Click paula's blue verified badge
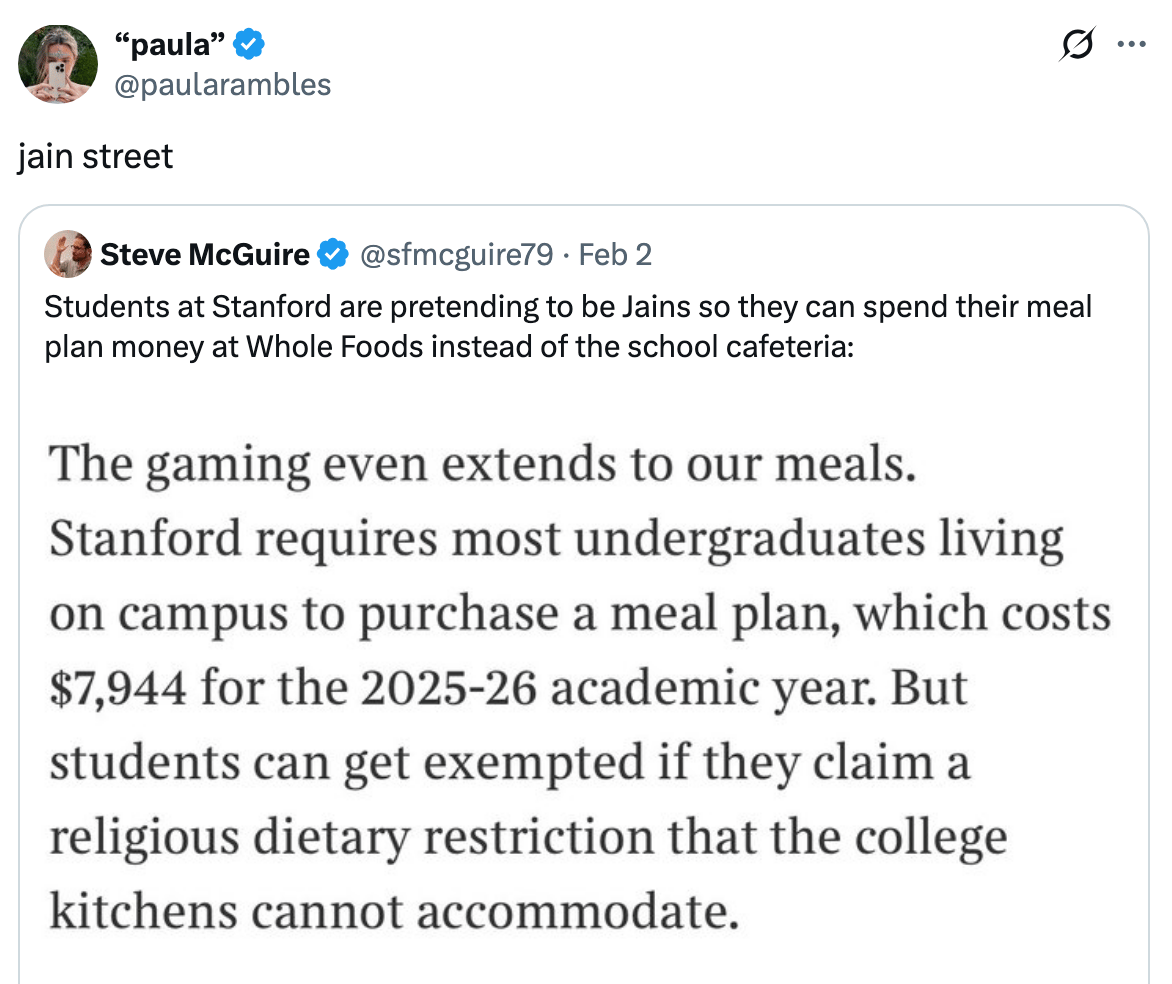Viewport: 1172px width, 984px height. (x=250, y=44)
